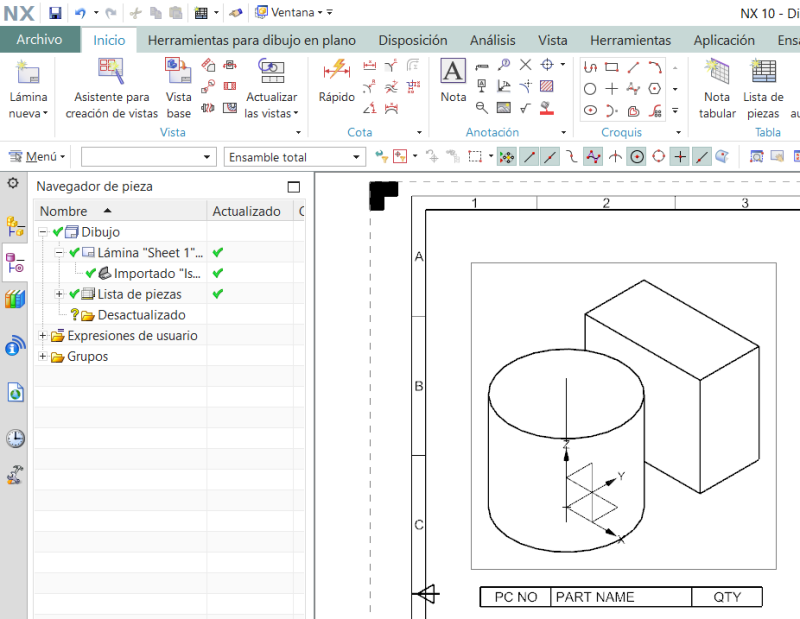Toggle snap to quadrant point
Viewport: 800px width, 619px height.
[x=659, y=157]
